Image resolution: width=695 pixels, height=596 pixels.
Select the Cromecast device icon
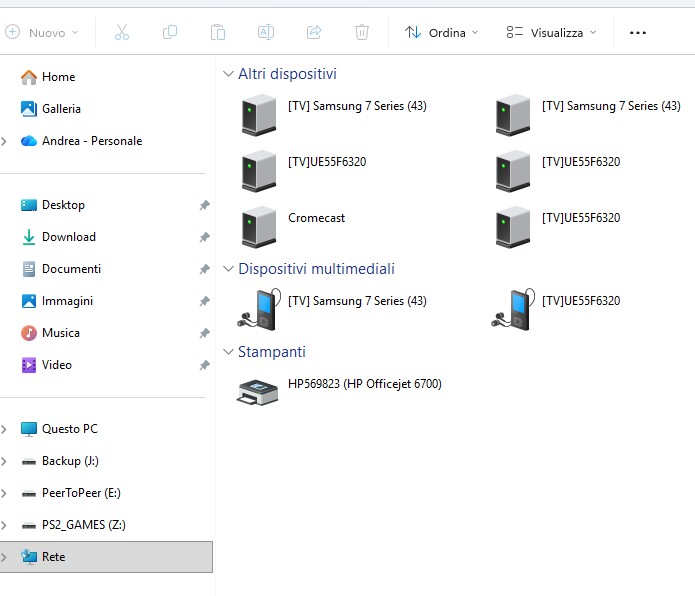[x=259, y=226]
